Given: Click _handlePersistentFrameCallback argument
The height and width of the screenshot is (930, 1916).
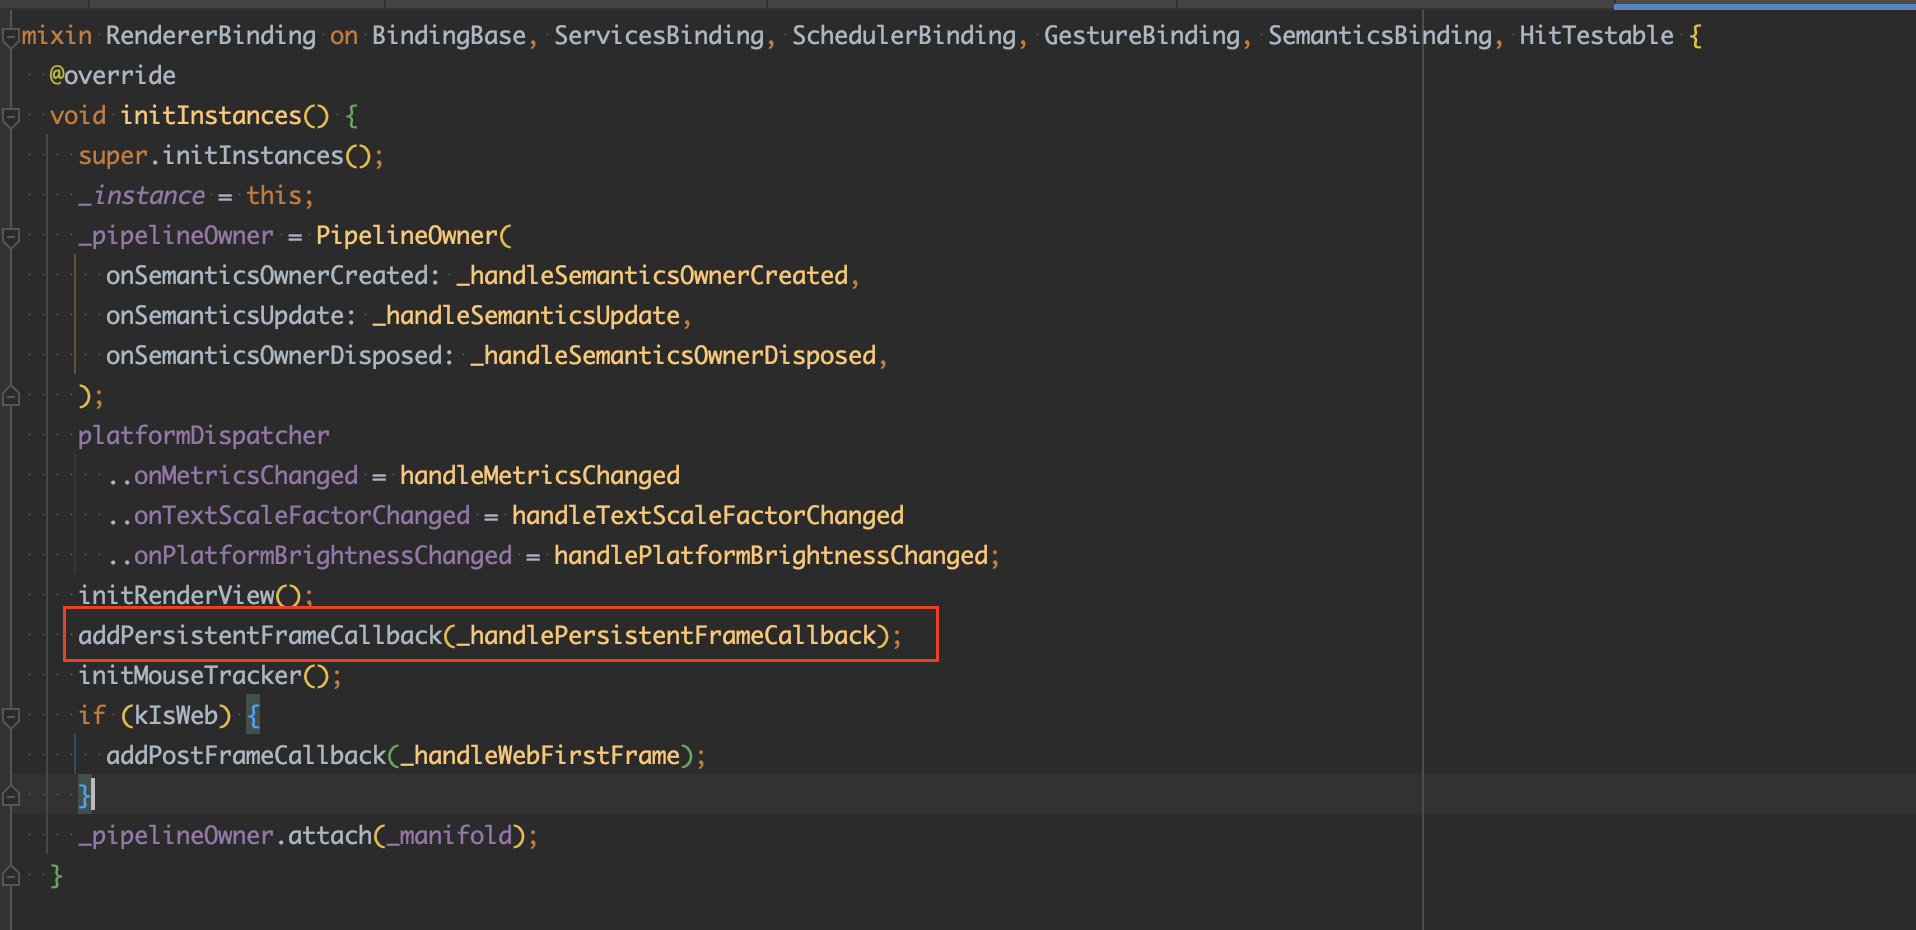Looking at the screenshot, I should (x=666, y=636).
